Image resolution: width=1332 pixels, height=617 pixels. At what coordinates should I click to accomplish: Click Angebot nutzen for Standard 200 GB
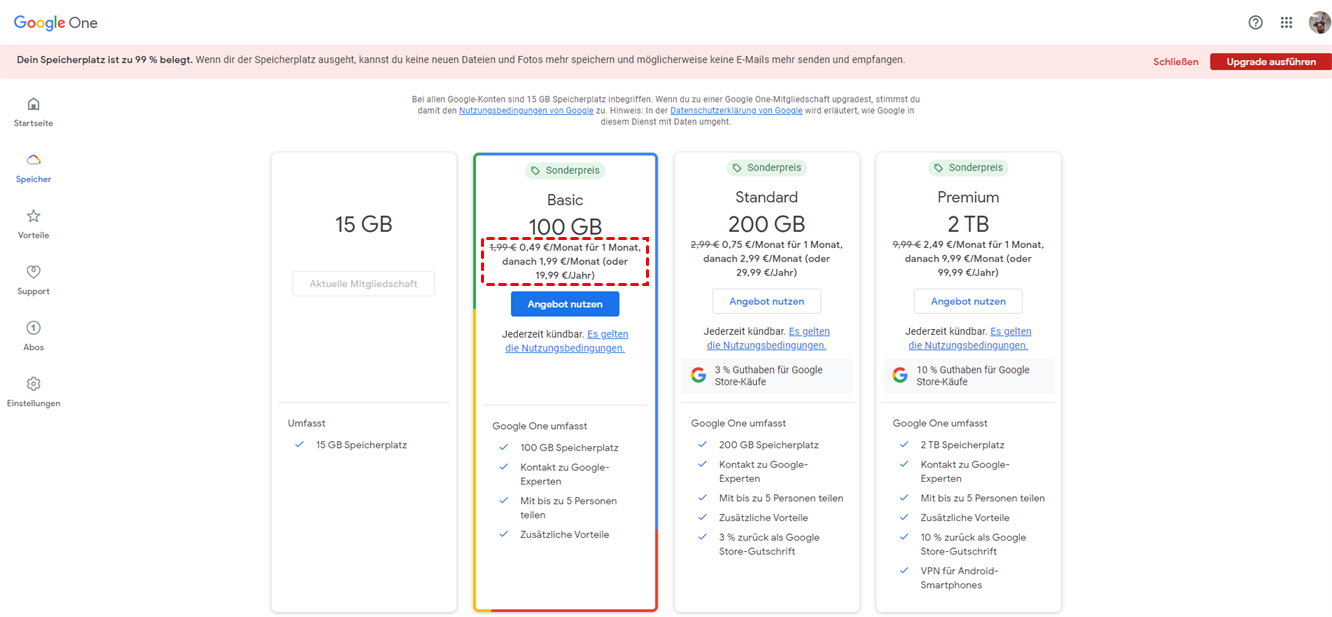[766, 301]
